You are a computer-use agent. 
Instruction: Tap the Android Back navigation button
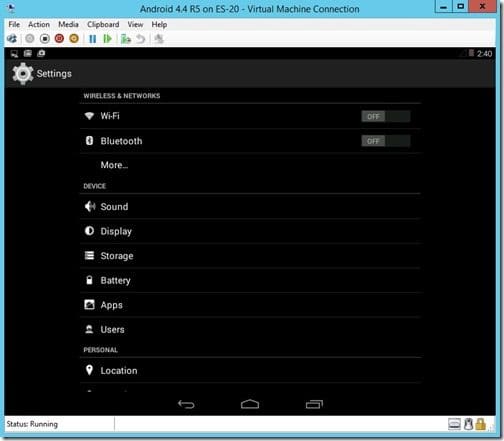click(186, 404)
